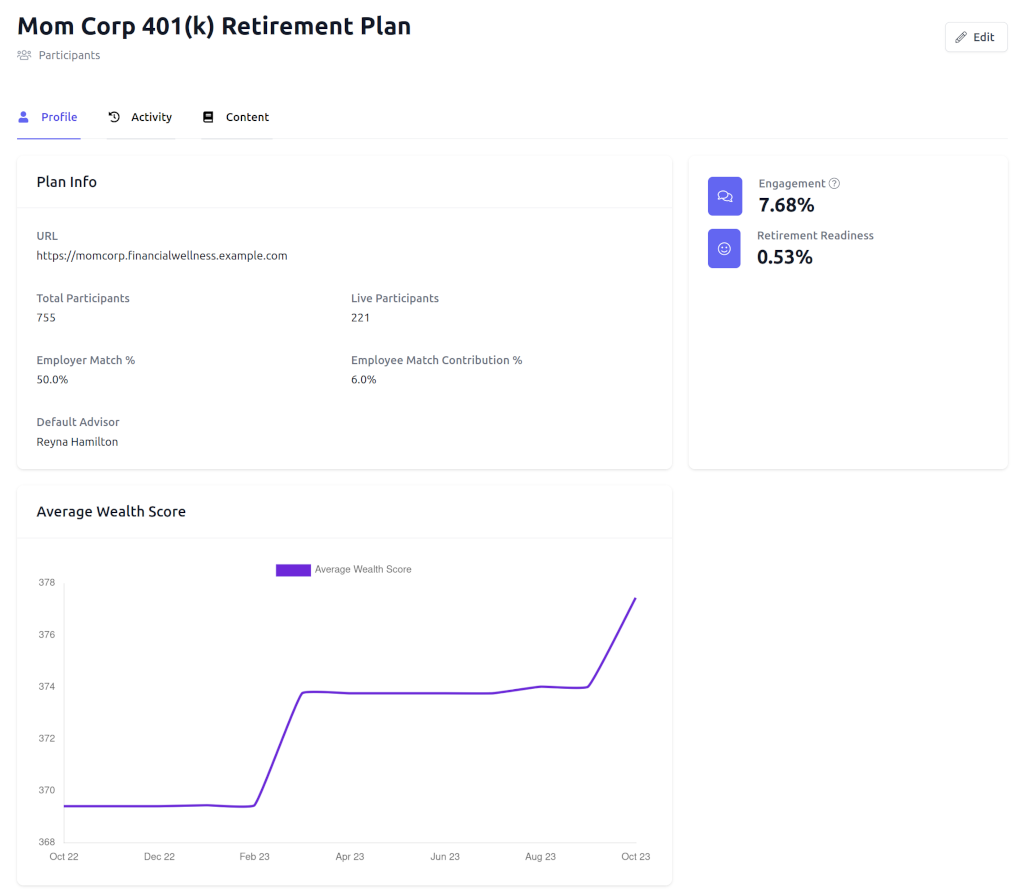The image size is (1024, 889).
Task: Click the Retirement Readiness smiley icon tile
Action: pos(724,248)
